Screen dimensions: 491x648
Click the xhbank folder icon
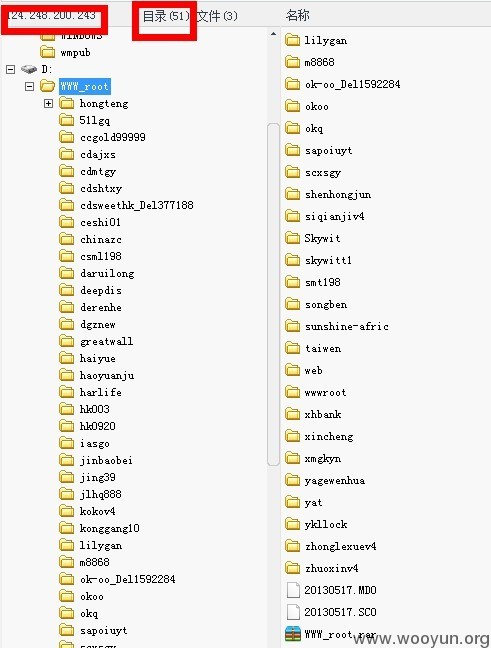293,414
